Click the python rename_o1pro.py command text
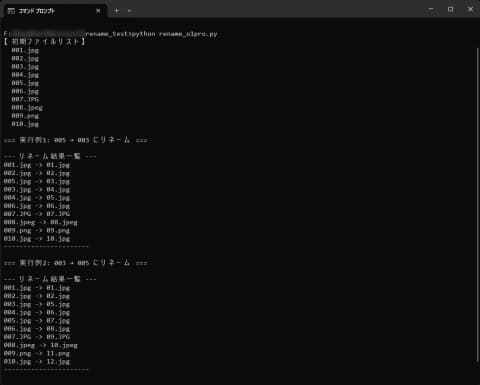Screen dimensions: 480x385 175,34
